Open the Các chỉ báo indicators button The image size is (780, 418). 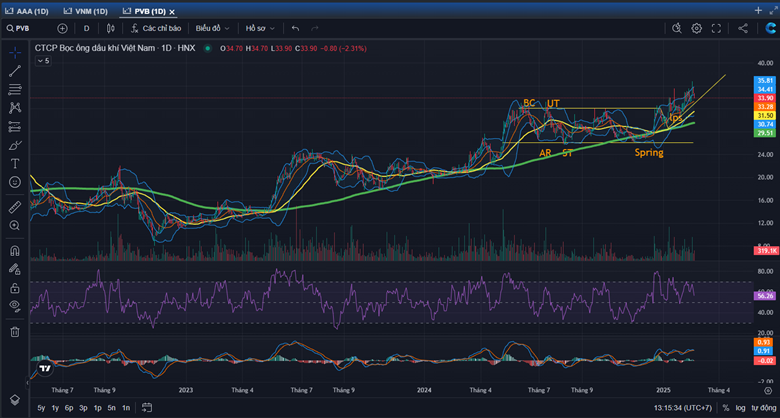pos(155,29)
